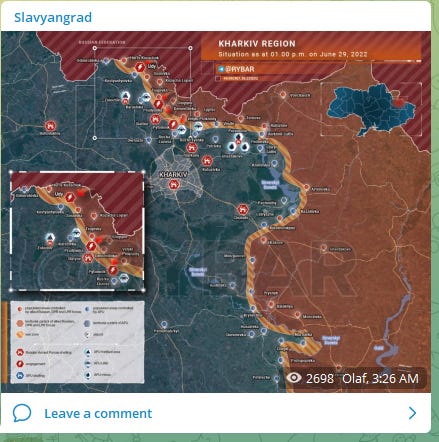
Task: Open the Slavyangrad channel name link
Action: pyautogui.click(x=53, y=18)
